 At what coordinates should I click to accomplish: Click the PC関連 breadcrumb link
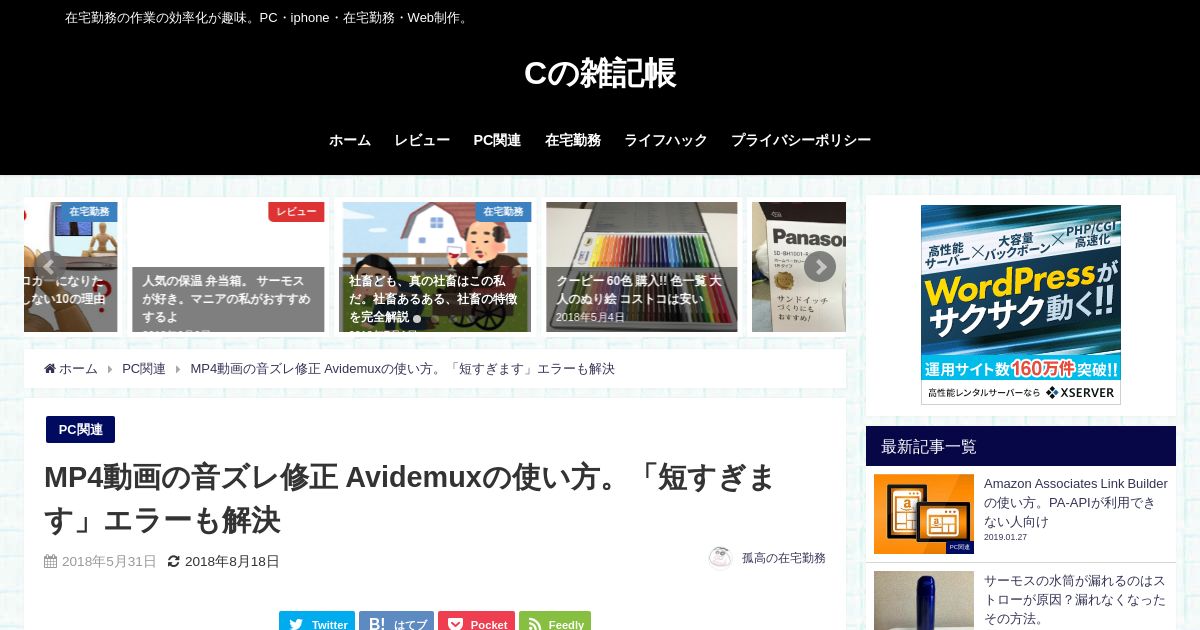tap(144, 369)
